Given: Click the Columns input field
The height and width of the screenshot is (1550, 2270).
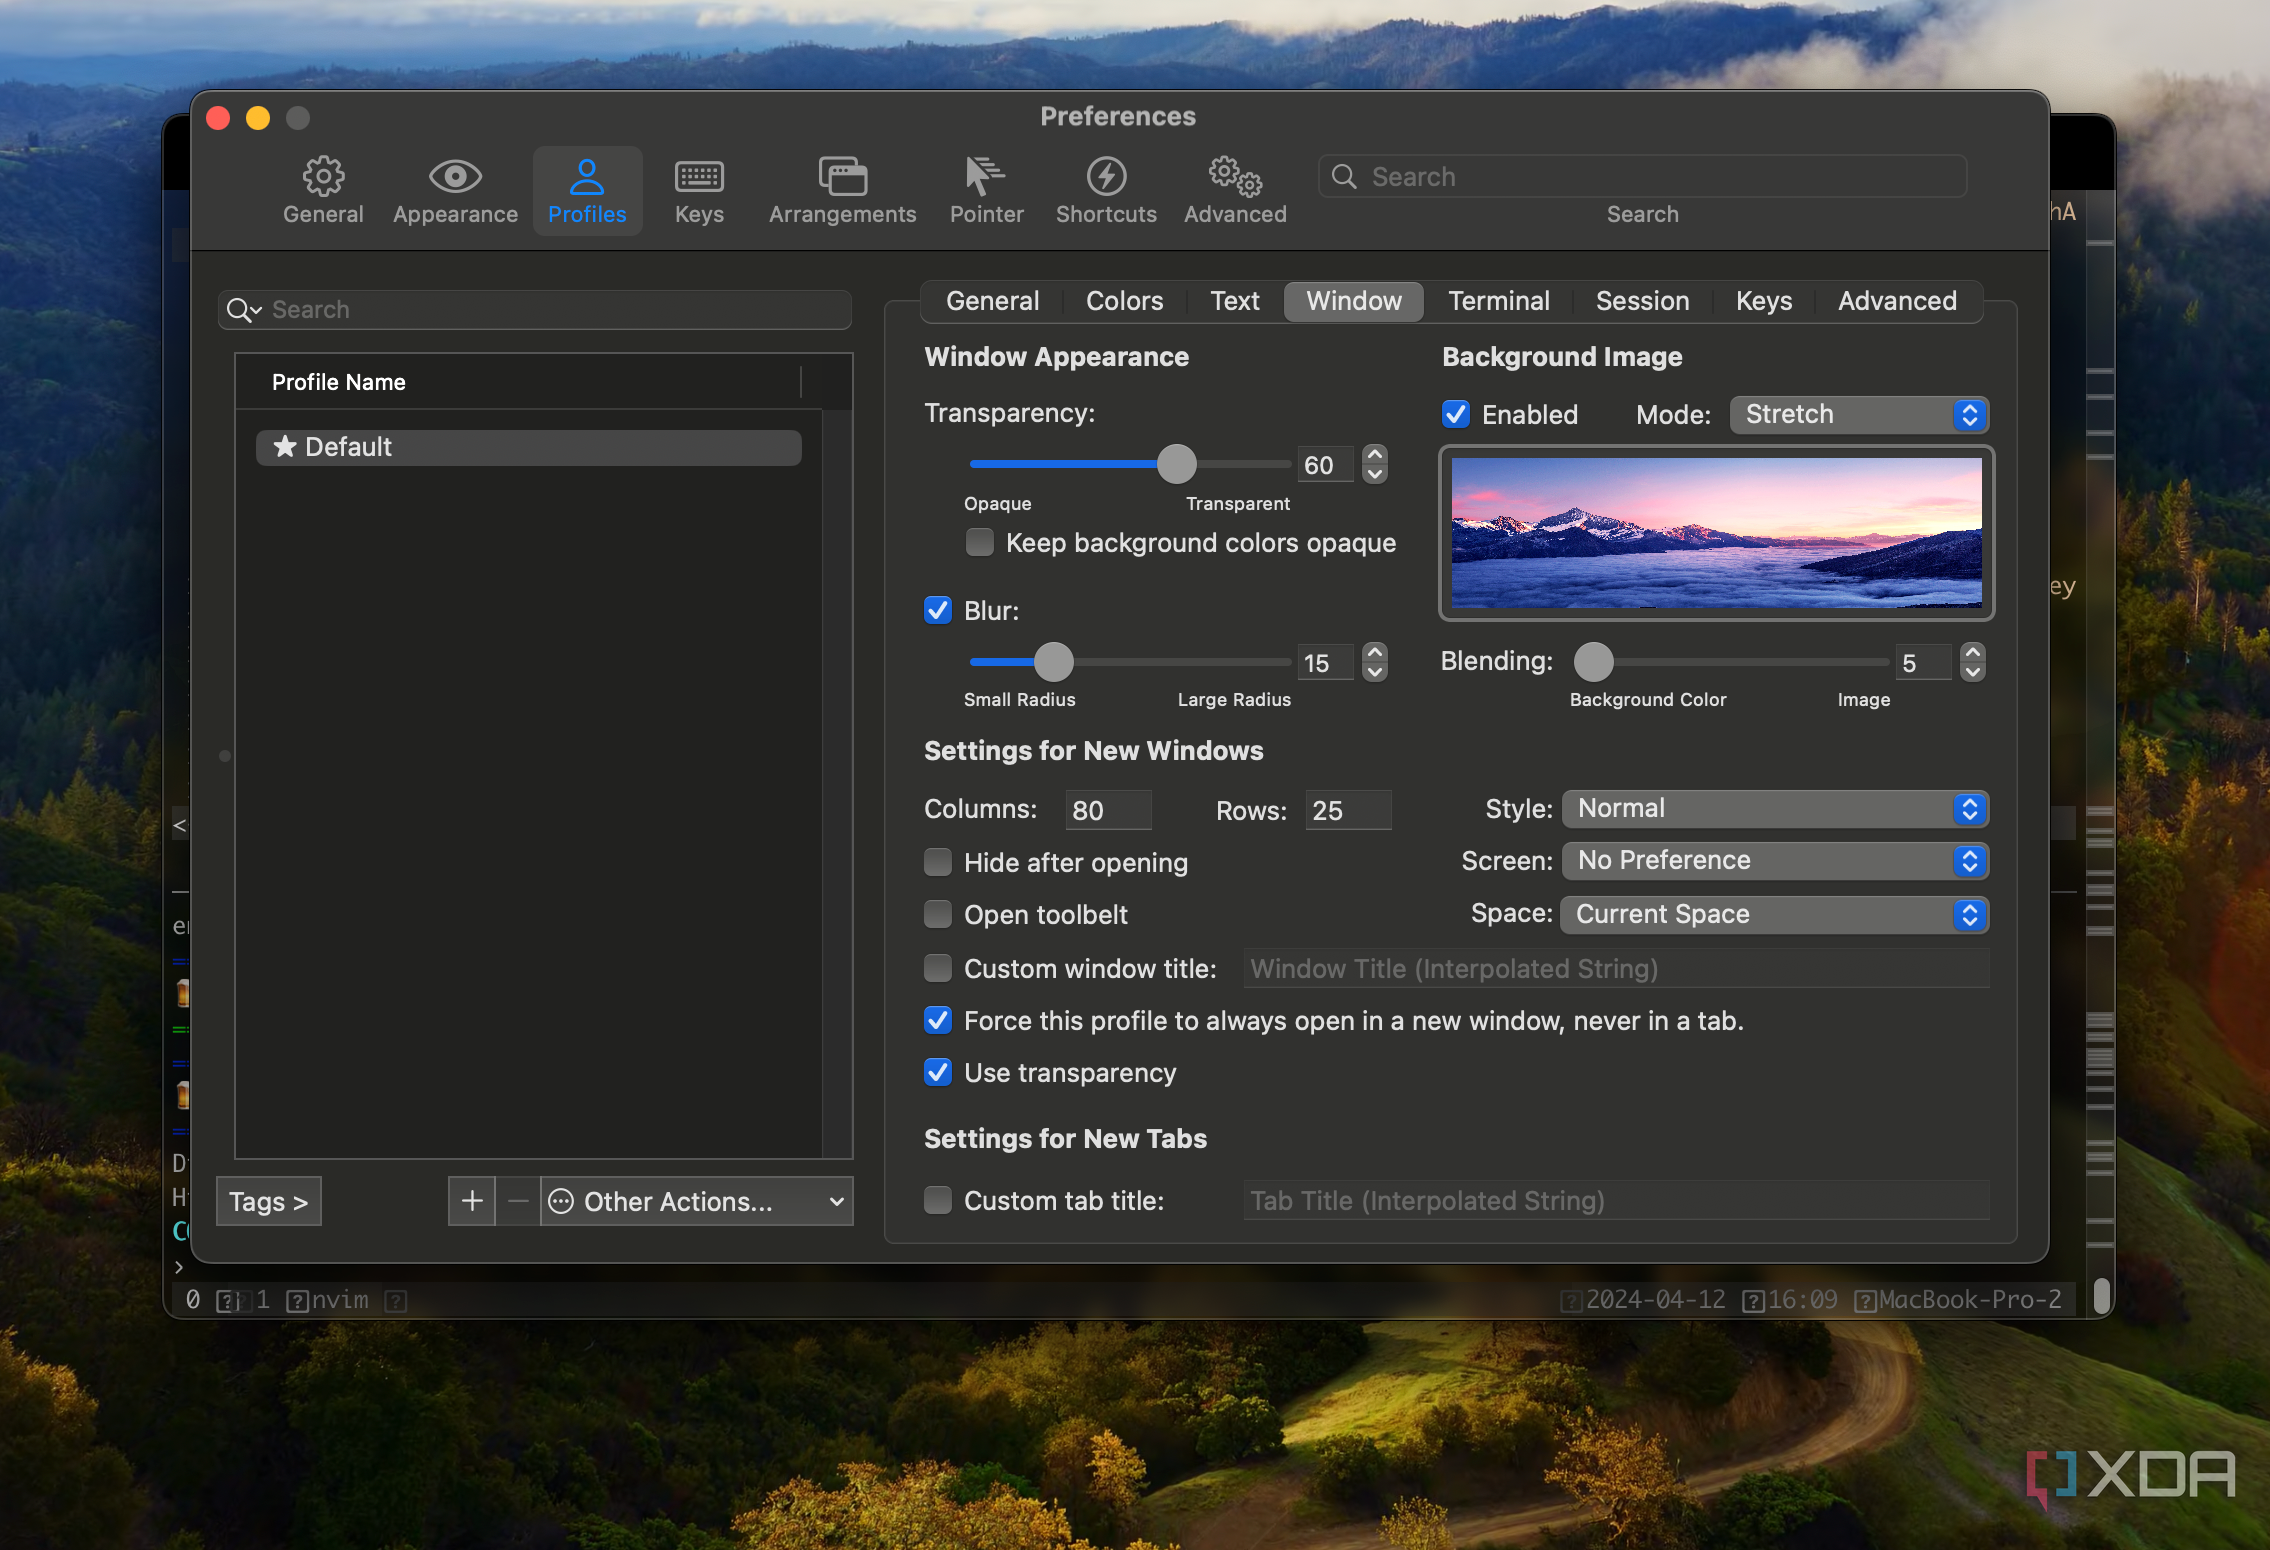Looking at the screenshot, I should coord(1108,811).
